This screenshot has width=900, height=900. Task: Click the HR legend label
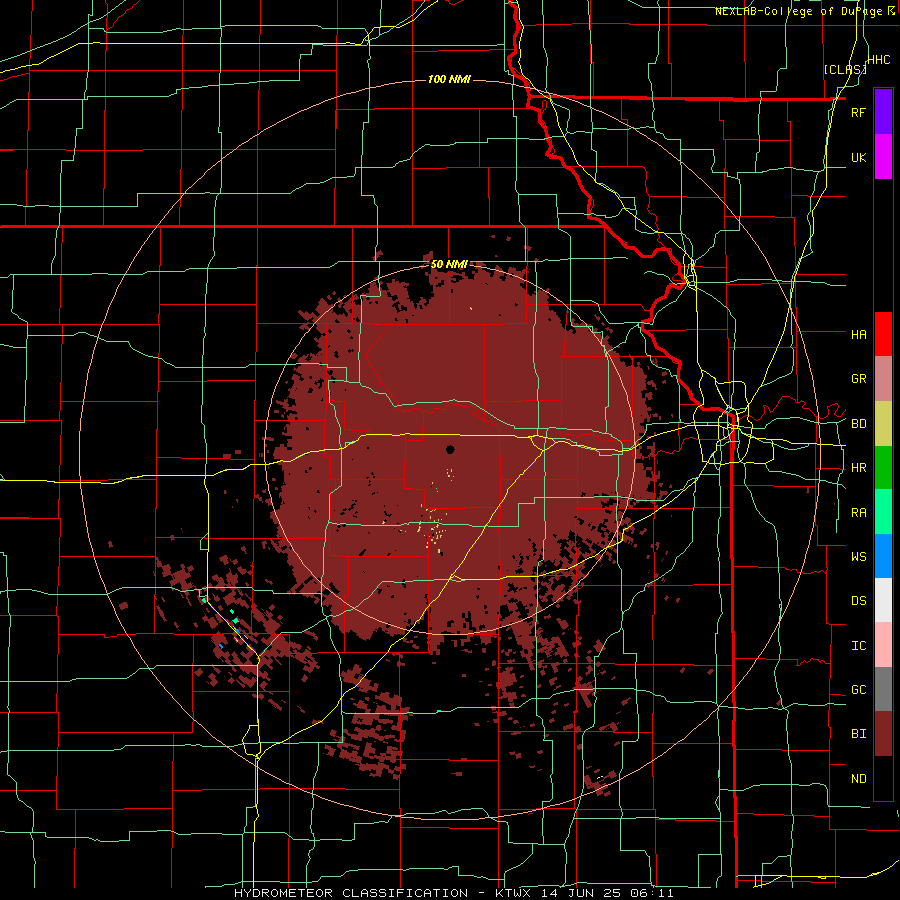[858, 468]
